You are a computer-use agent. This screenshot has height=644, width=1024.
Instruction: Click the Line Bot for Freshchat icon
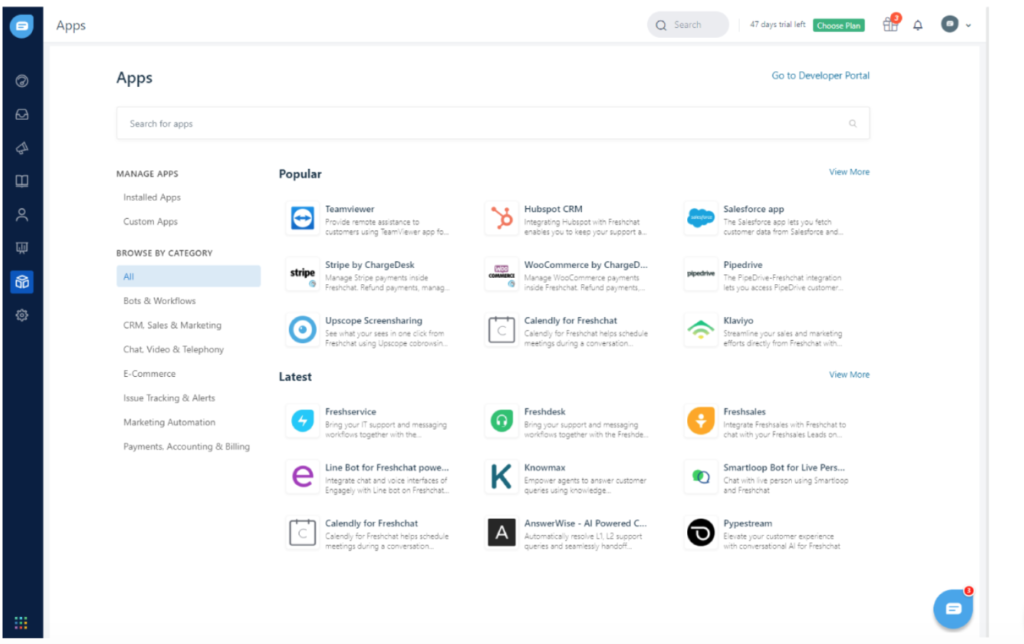coord(302,477)
